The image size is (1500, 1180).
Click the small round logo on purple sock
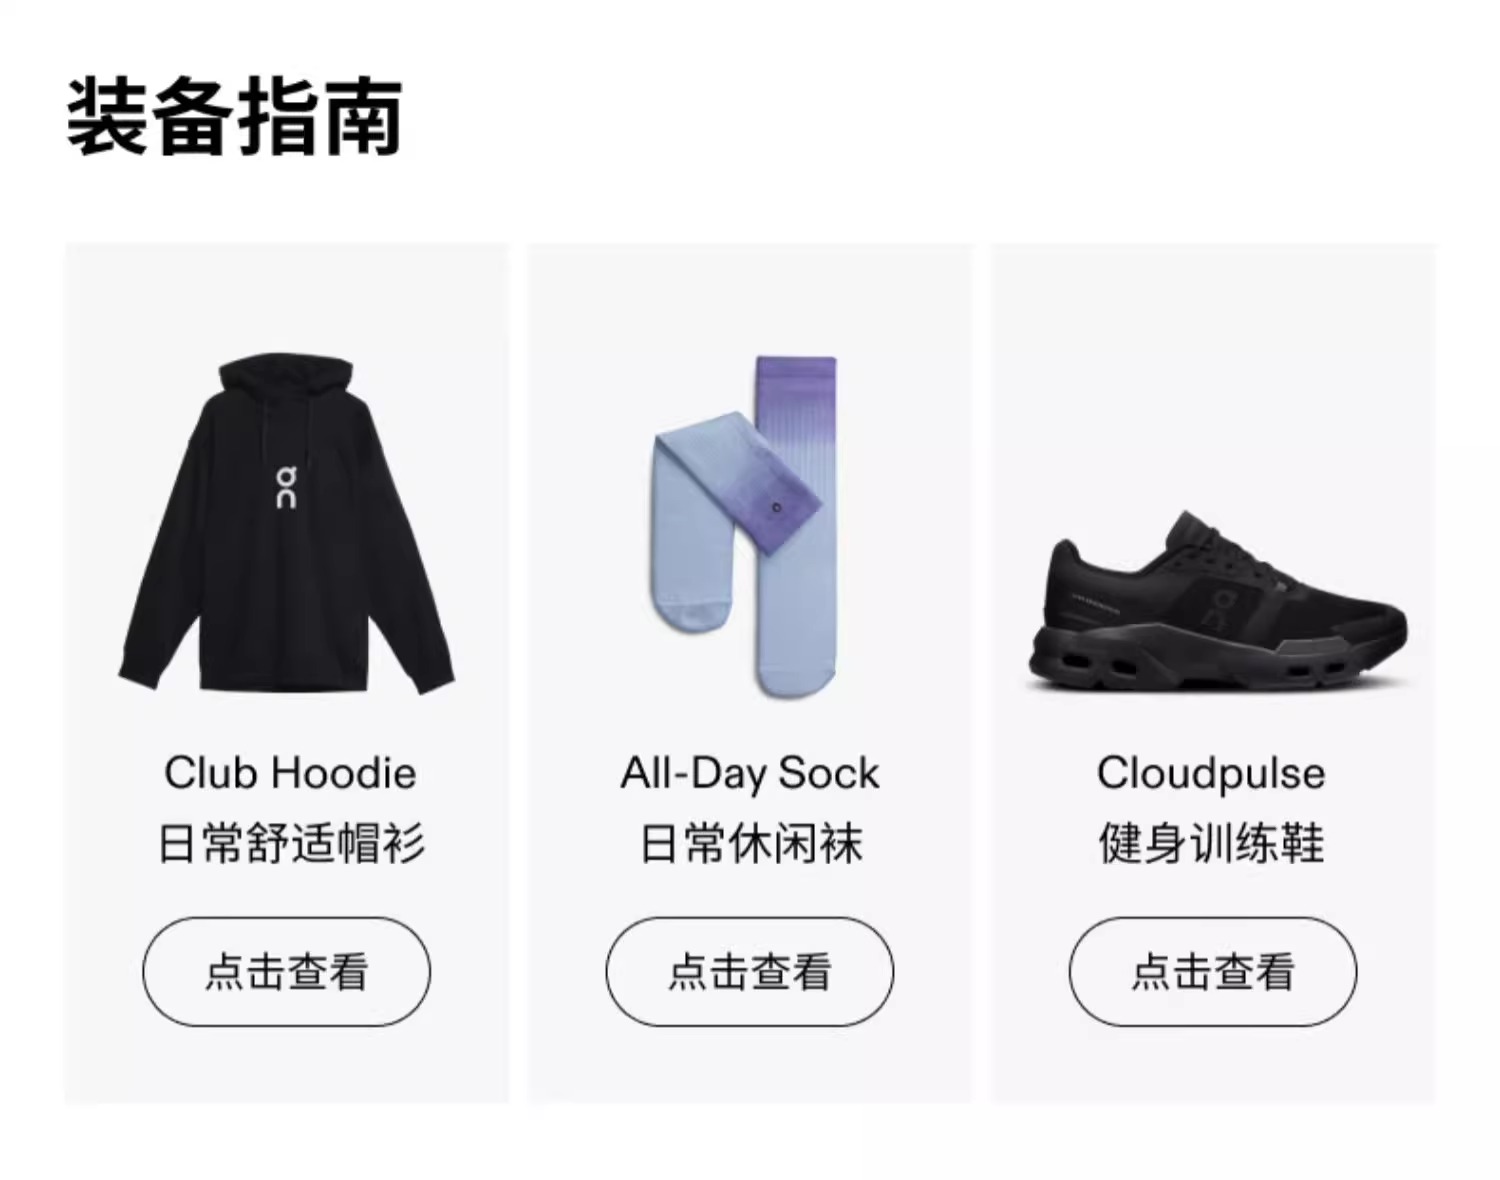(778, 508)
